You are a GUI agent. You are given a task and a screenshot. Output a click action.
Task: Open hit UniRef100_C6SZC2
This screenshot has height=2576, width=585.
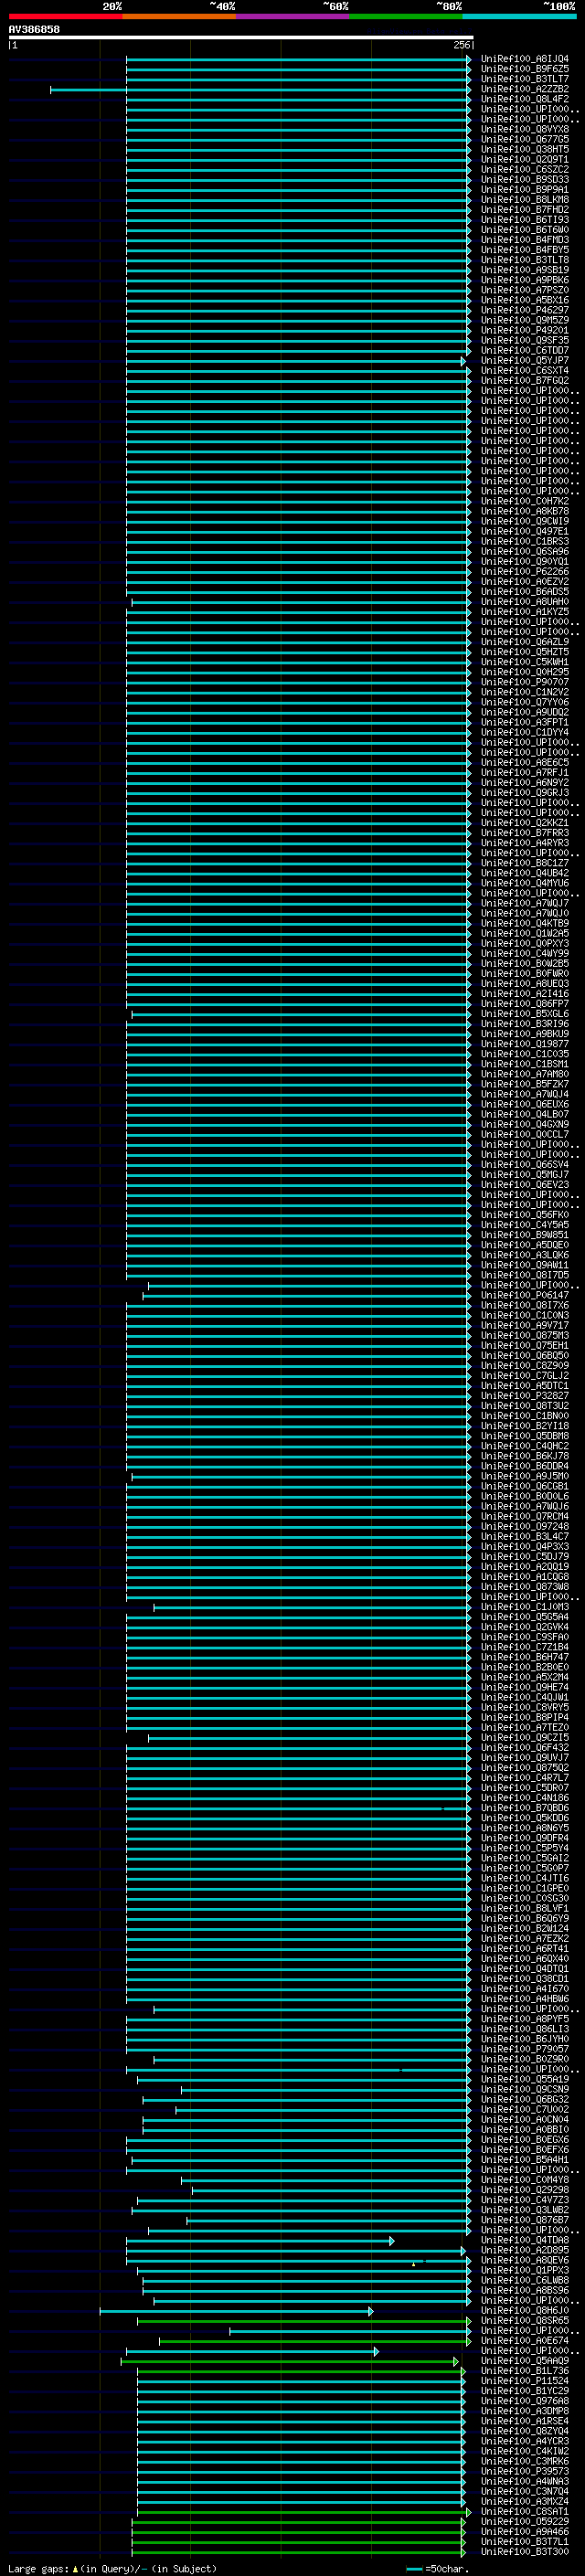pos(524,170)
